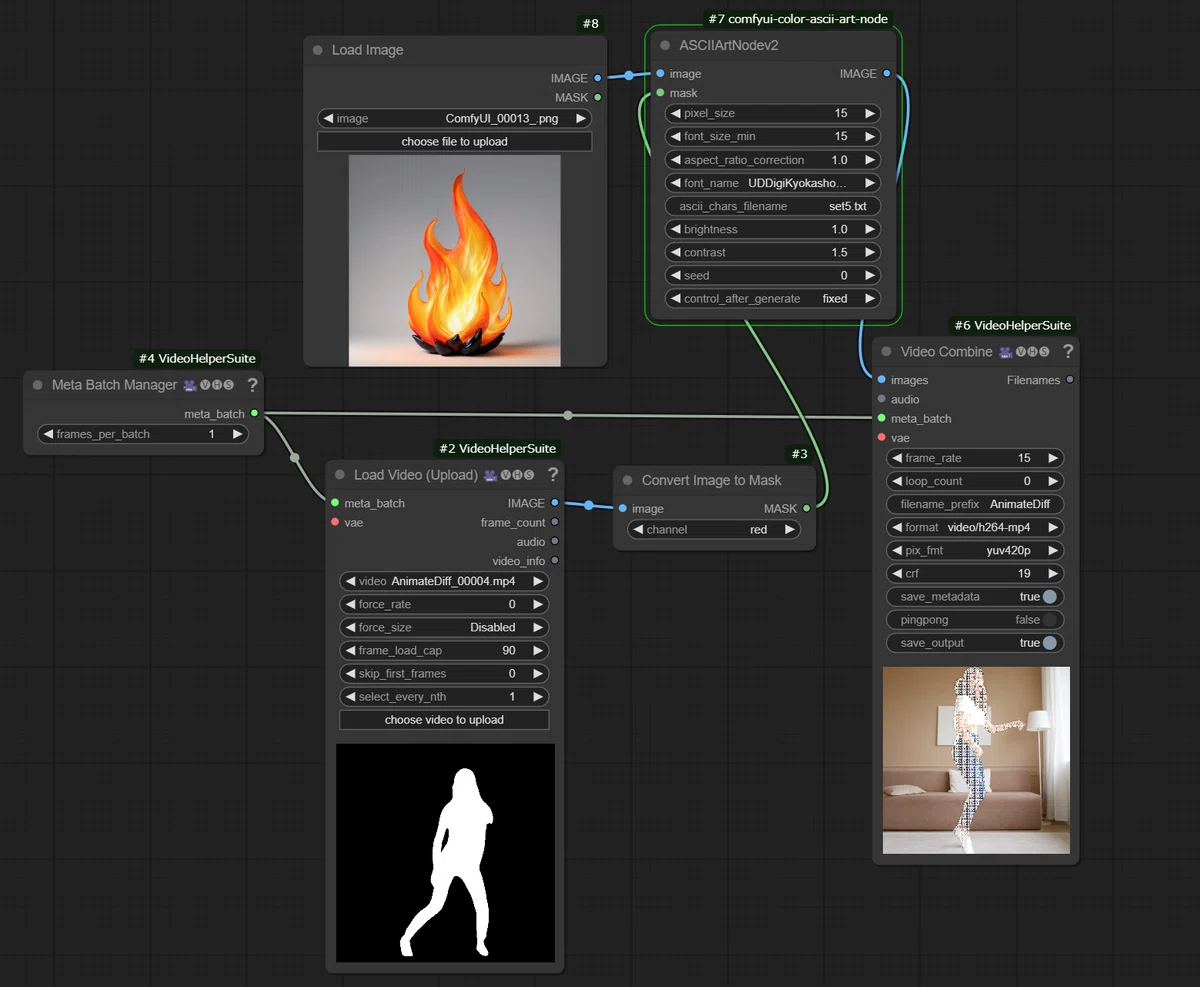
Task: Open the font_name dropdown
Action: (773, 183)
